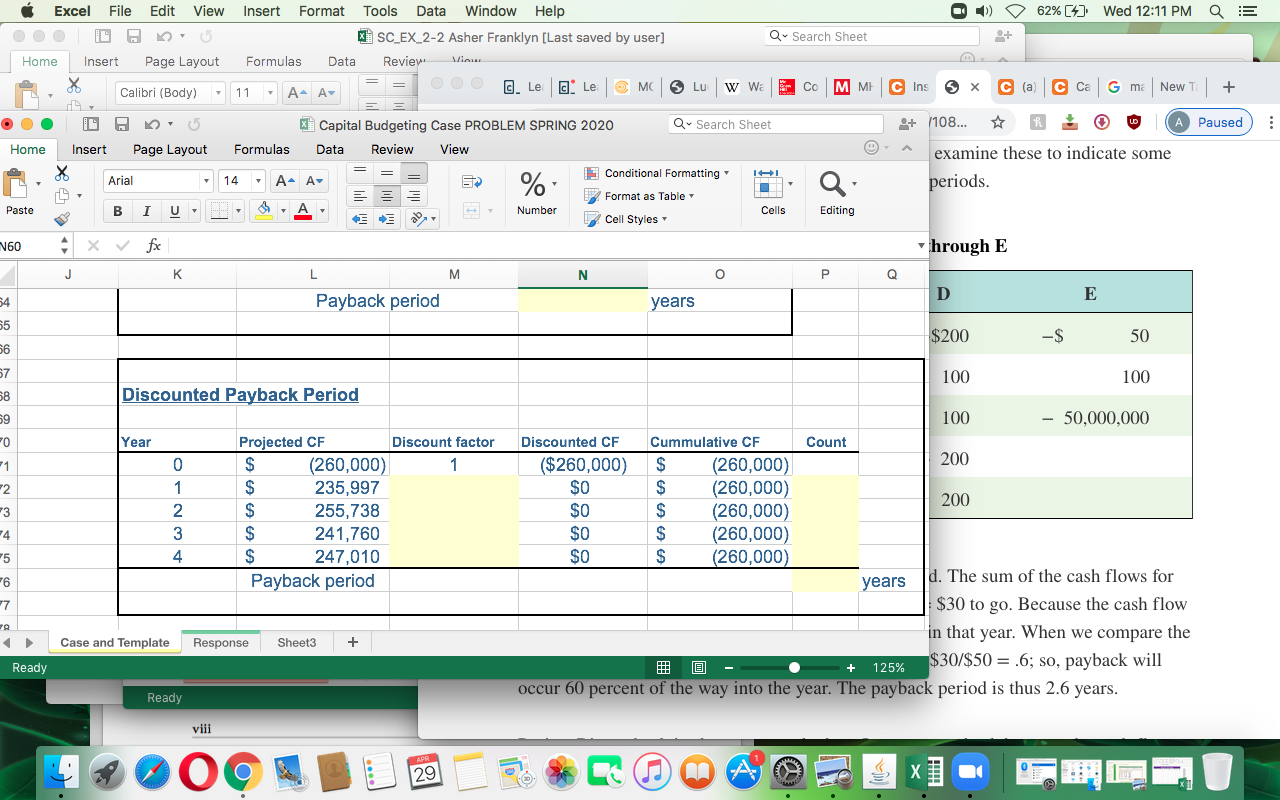Collapse the ribbon with the chevron button

(907, 149)
